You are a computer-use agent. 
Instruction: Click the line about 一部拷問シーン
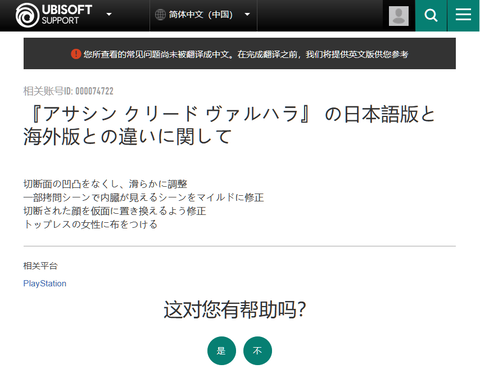(143, 198)
